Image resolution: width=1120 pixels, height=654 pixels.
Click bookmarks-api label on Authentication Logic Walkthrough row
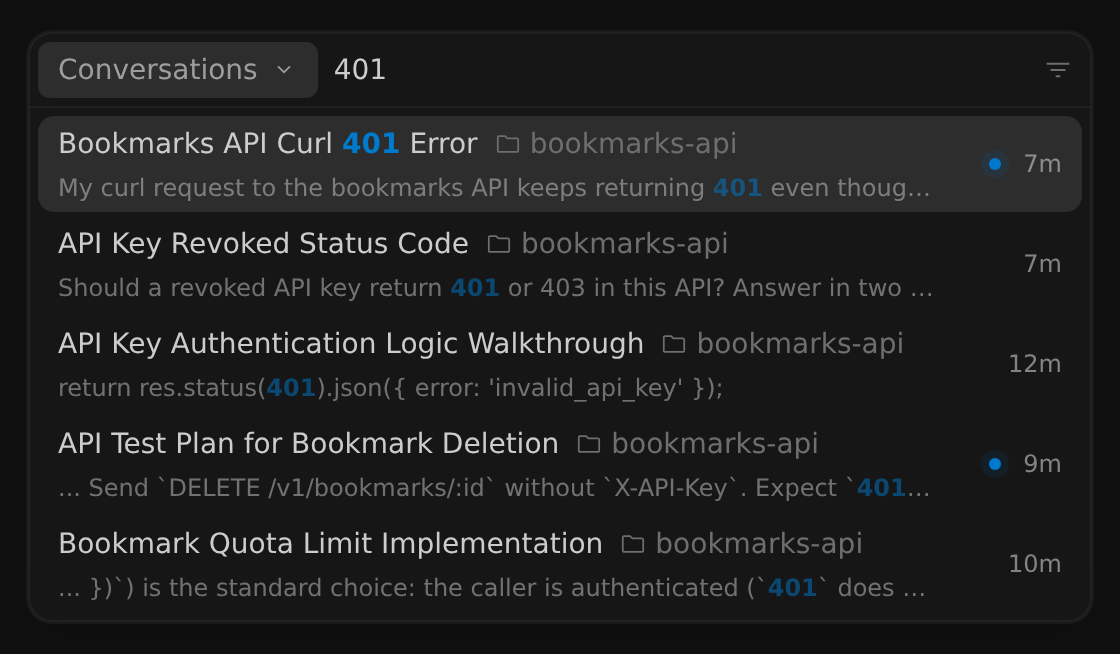(800, 343)
